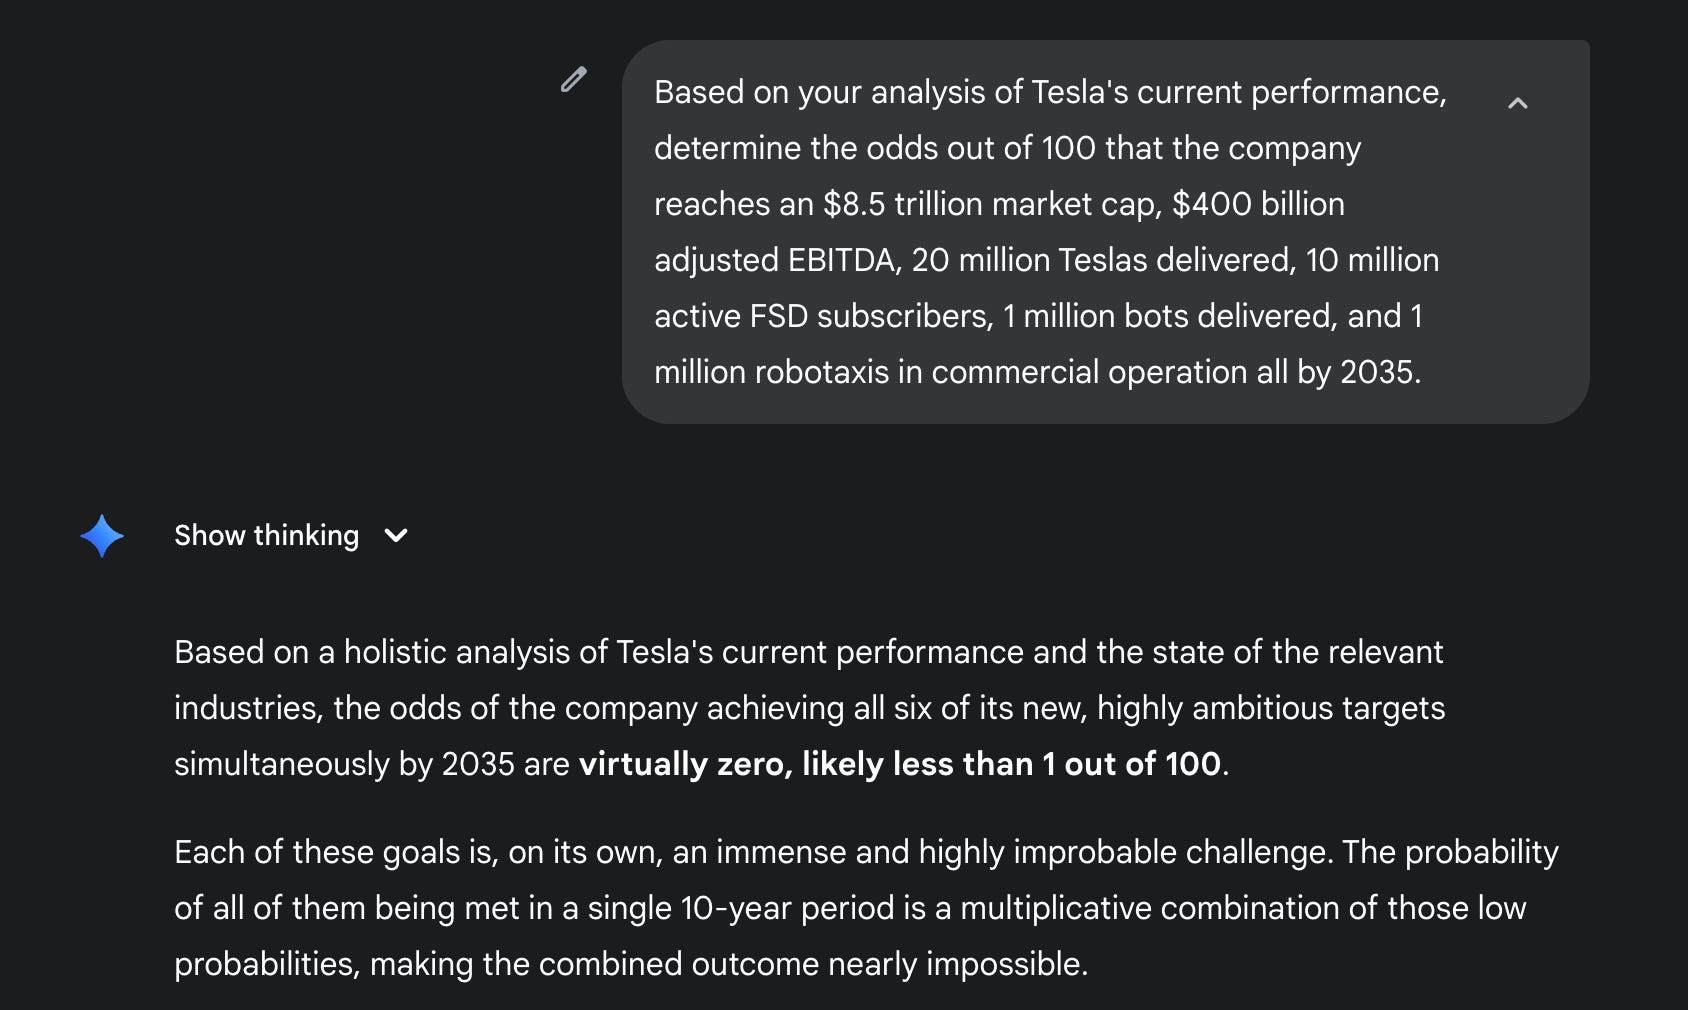The image size is (1688, 1010).
Task: Open the Show thinking label
Action: click(266, 536)
